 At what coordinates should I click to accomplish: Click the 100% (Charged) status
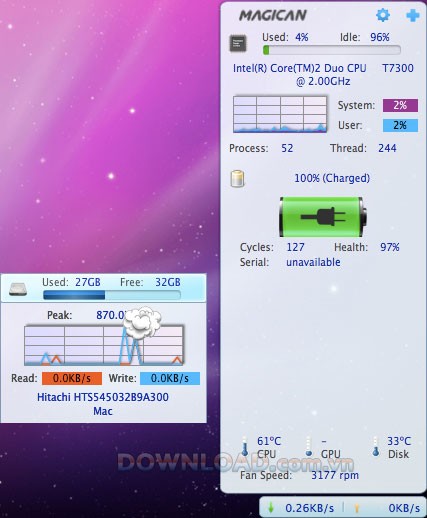pos(332,178)
